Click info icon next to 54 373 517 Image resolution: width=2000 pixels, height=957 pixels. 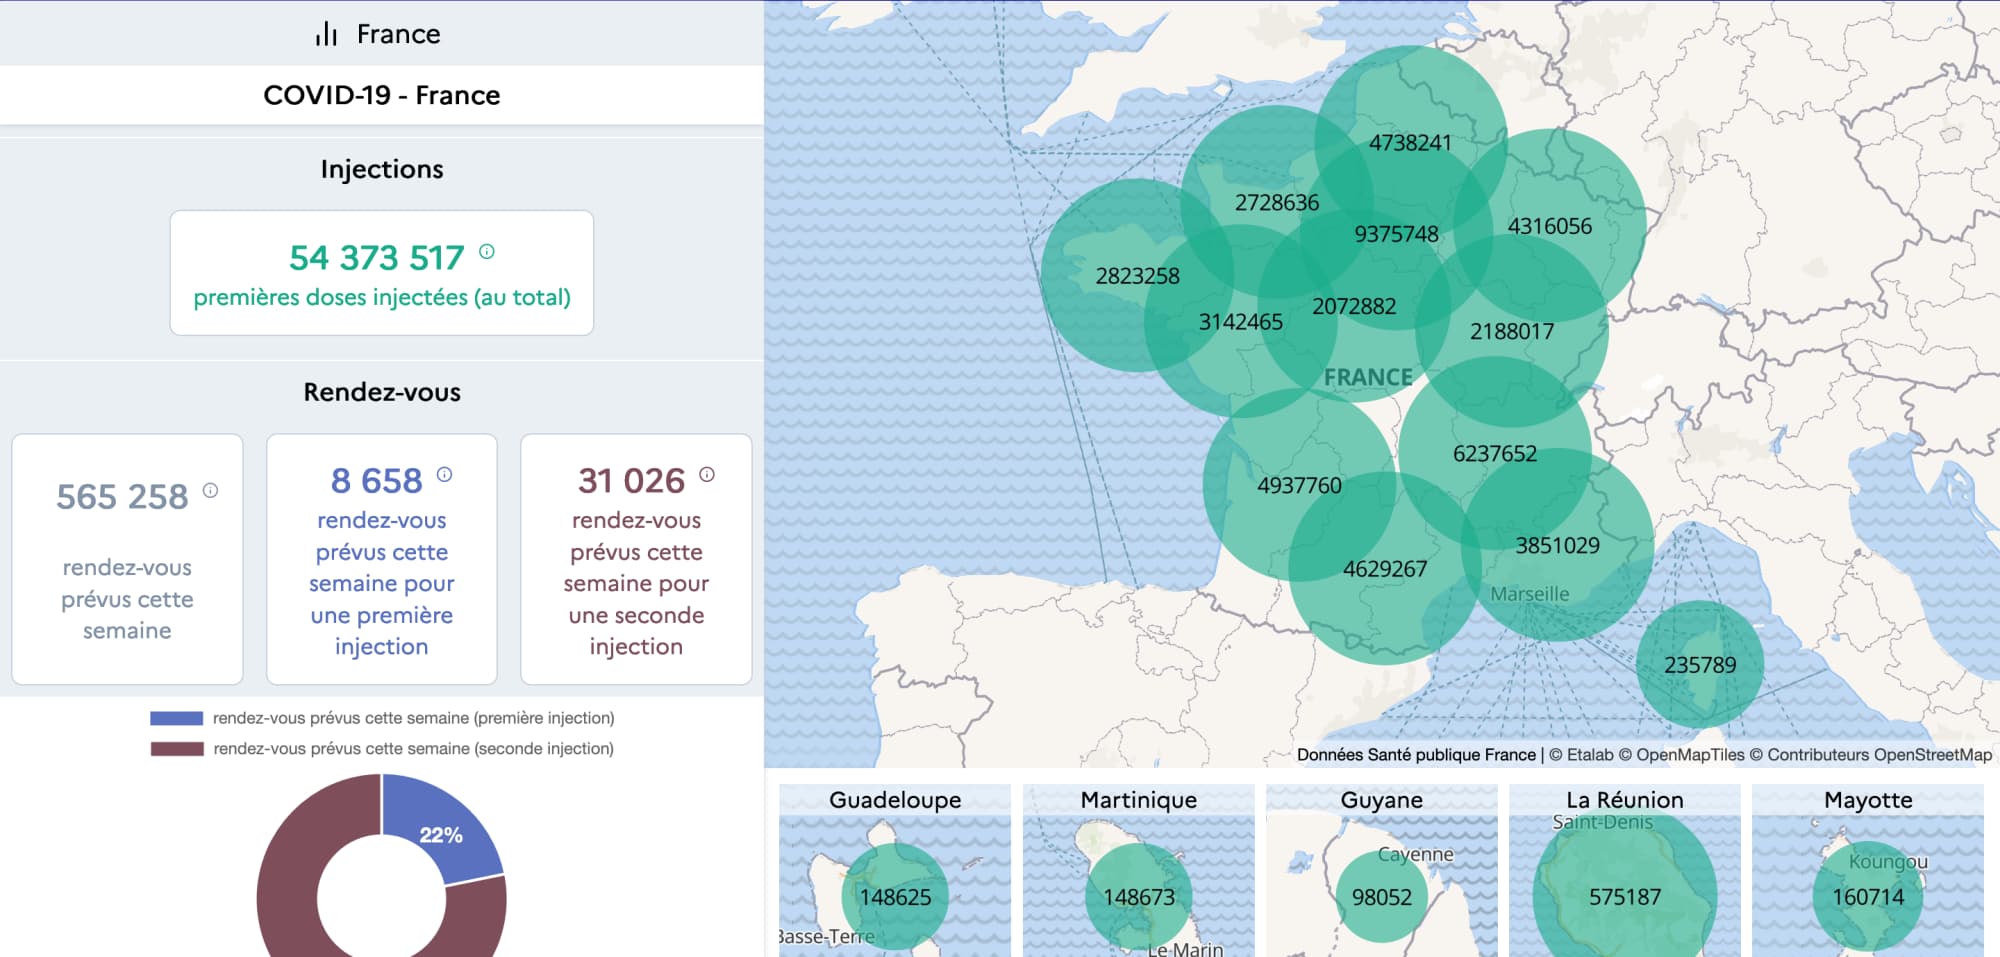click(487, 252)
